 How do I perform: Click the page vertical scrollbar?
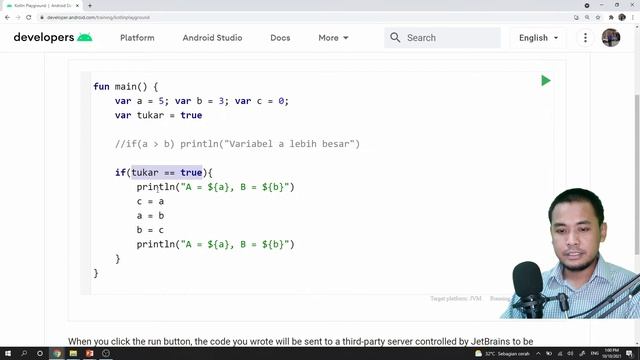click(x=637, y=174)
